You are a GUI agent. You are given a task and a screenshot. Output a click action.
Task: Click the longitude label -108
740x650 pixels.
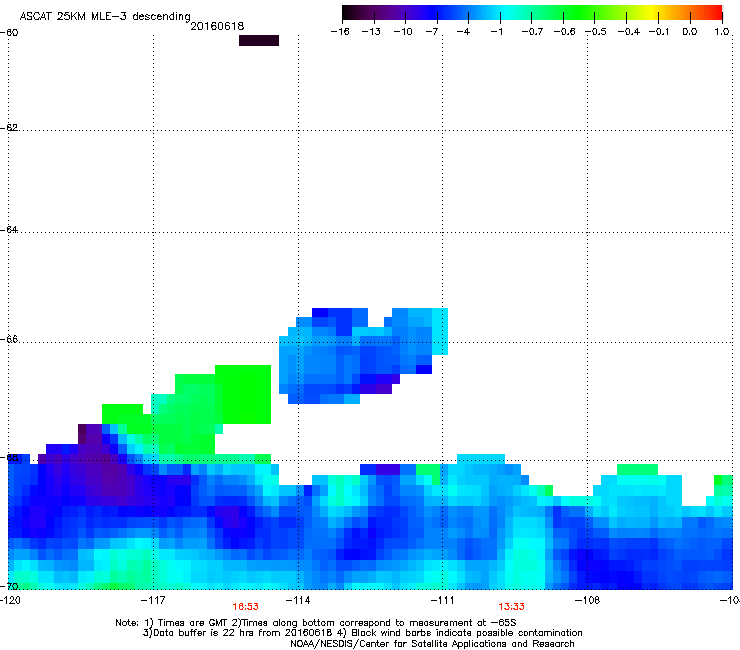pos(588,600)
